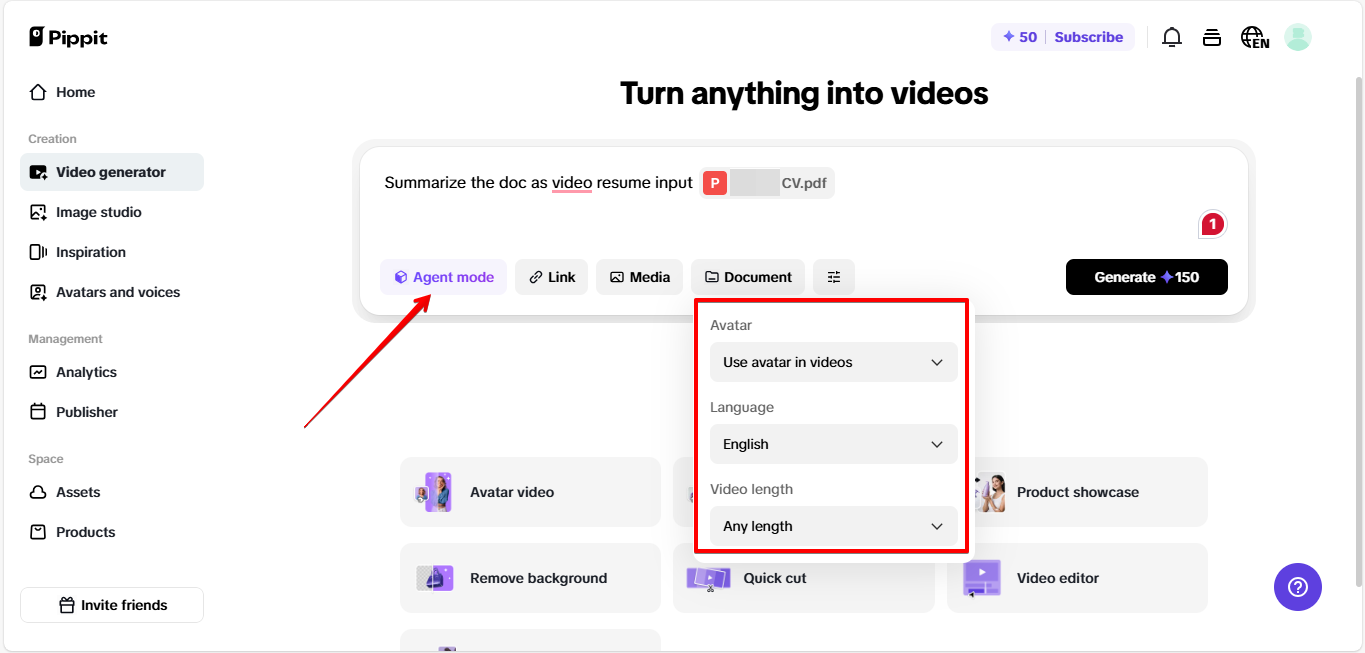
Task: Toggle Agent mode button
Action: [x=443, y=277]
